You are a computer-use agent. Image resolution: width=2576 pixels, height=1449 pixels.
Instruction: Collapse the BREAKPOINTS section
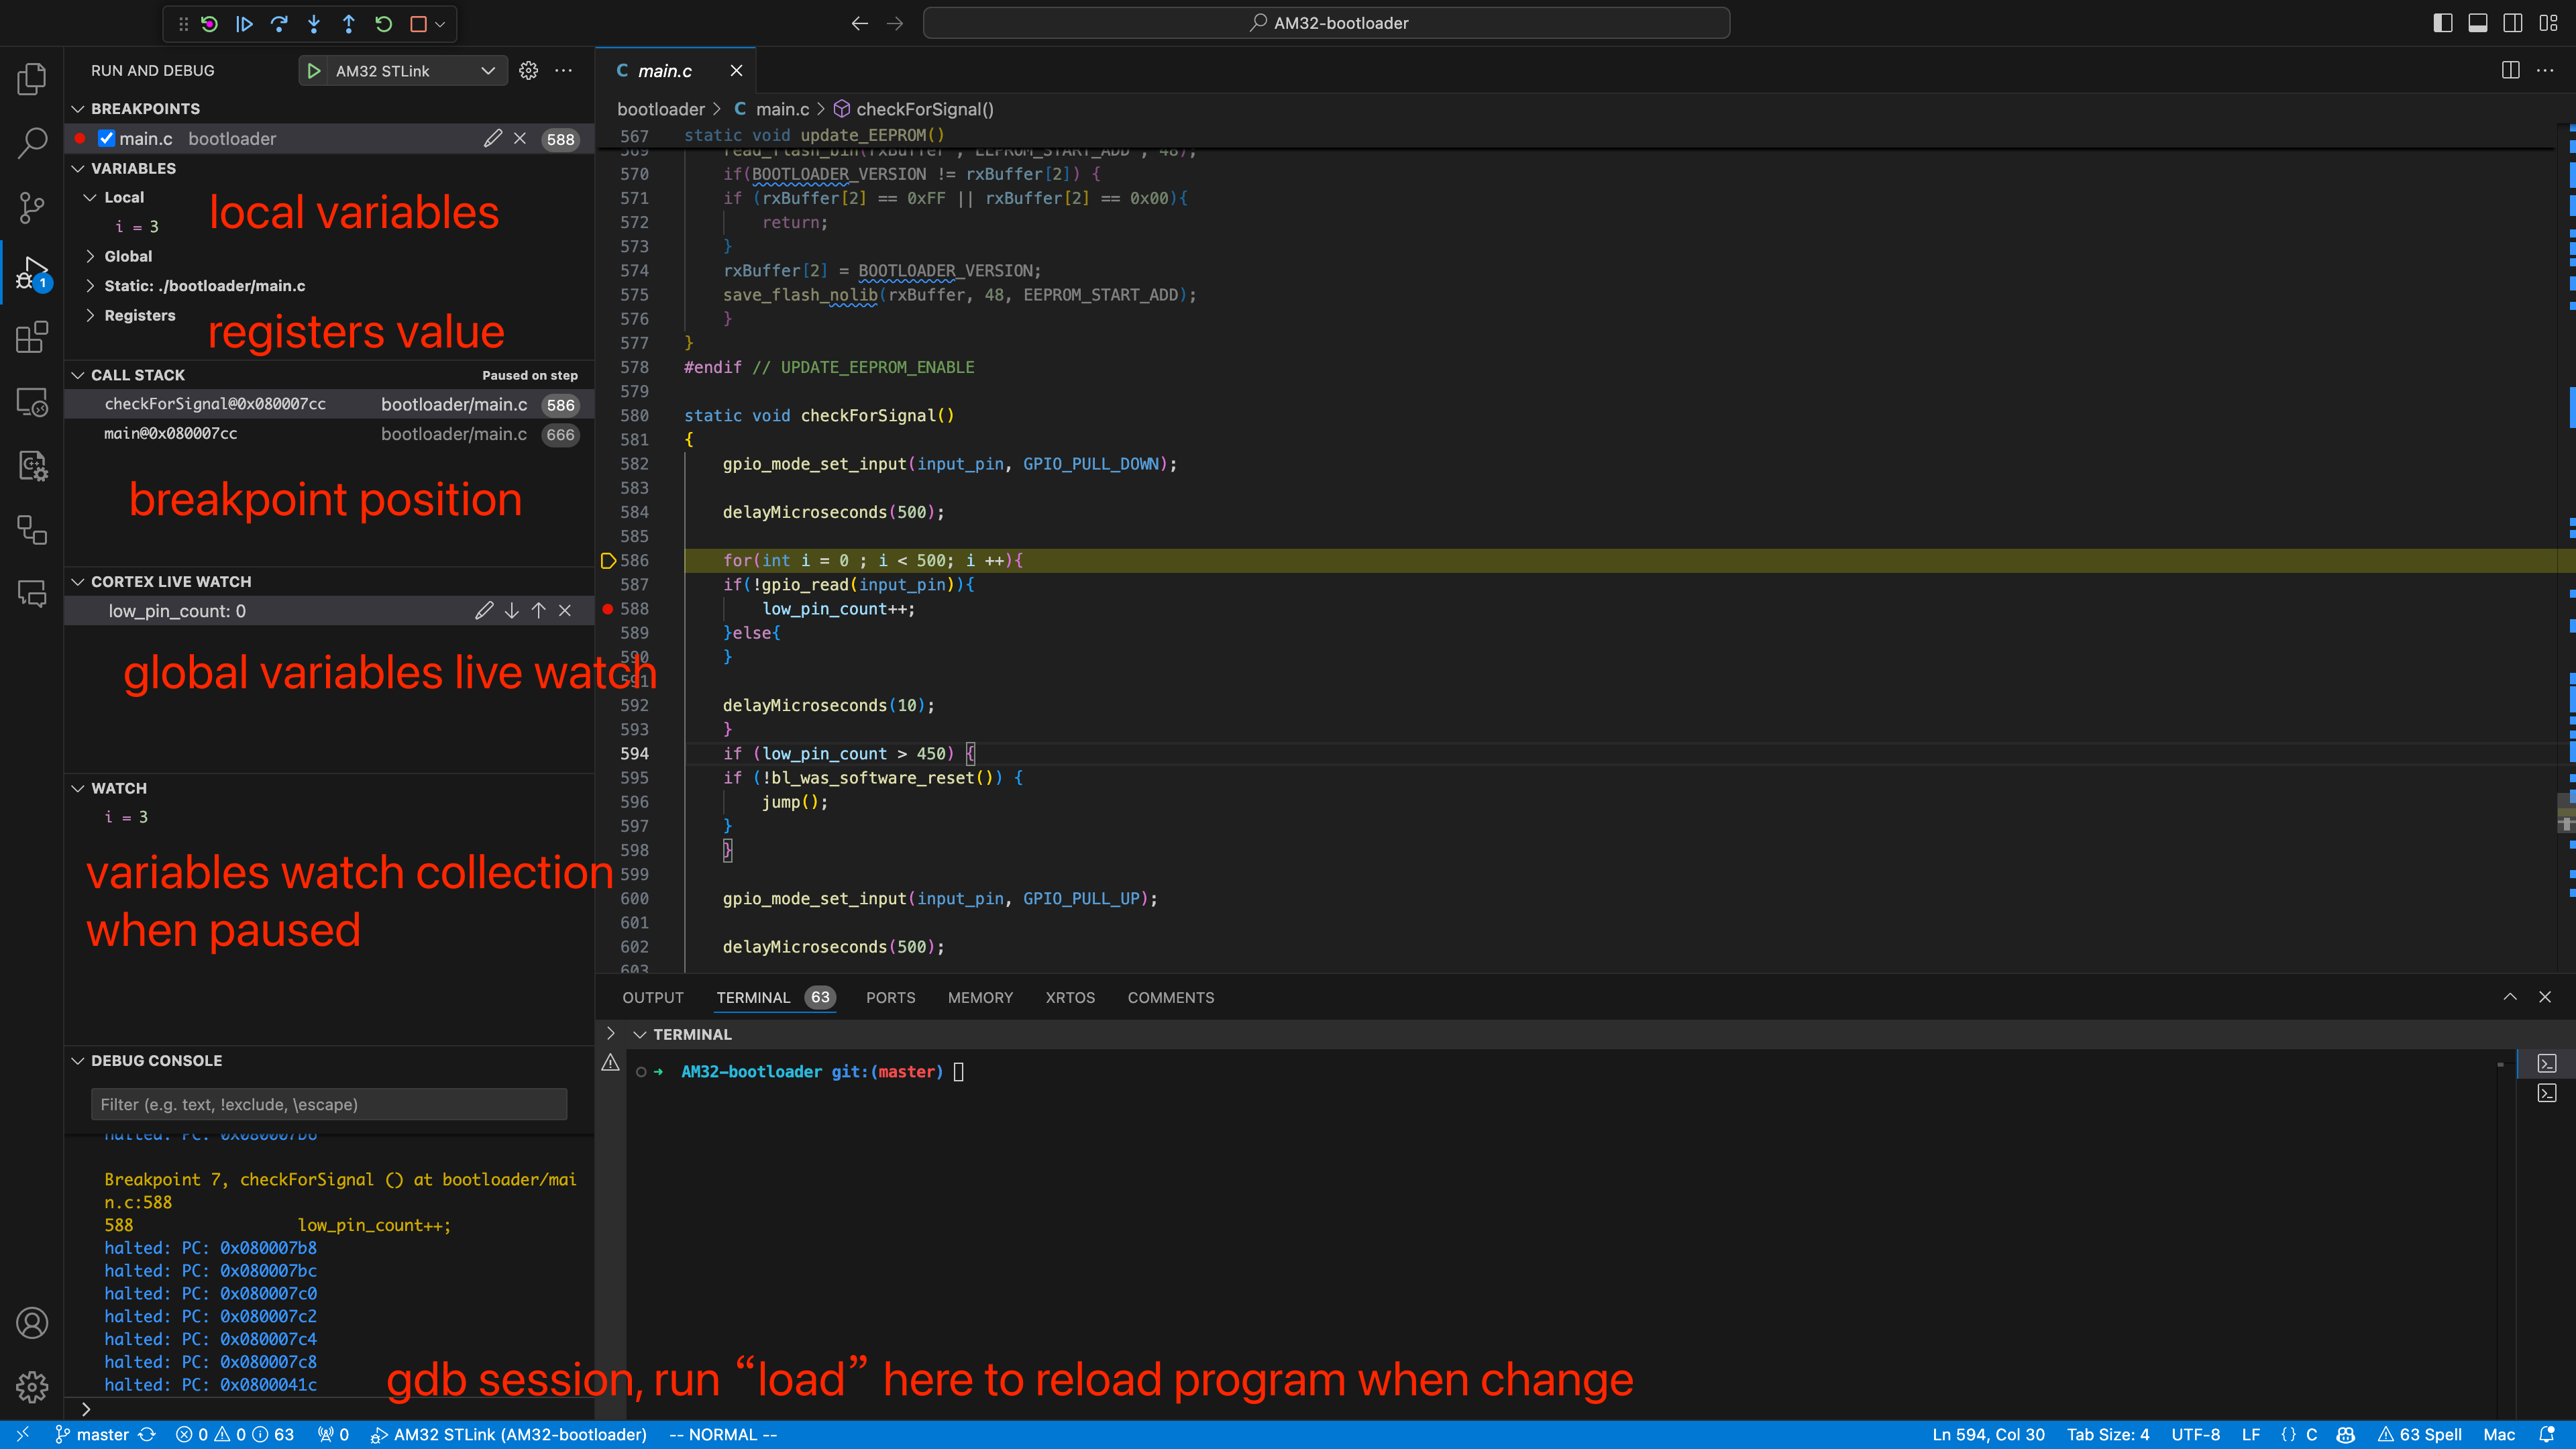78,109
